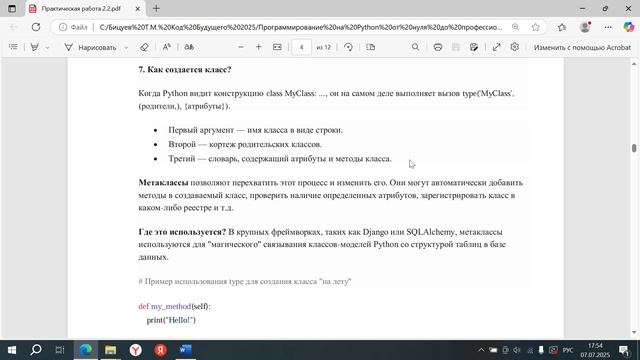Open PDF viewer settings gear
The height and width of the screenshot is (360, 640).
pos(515,47)
